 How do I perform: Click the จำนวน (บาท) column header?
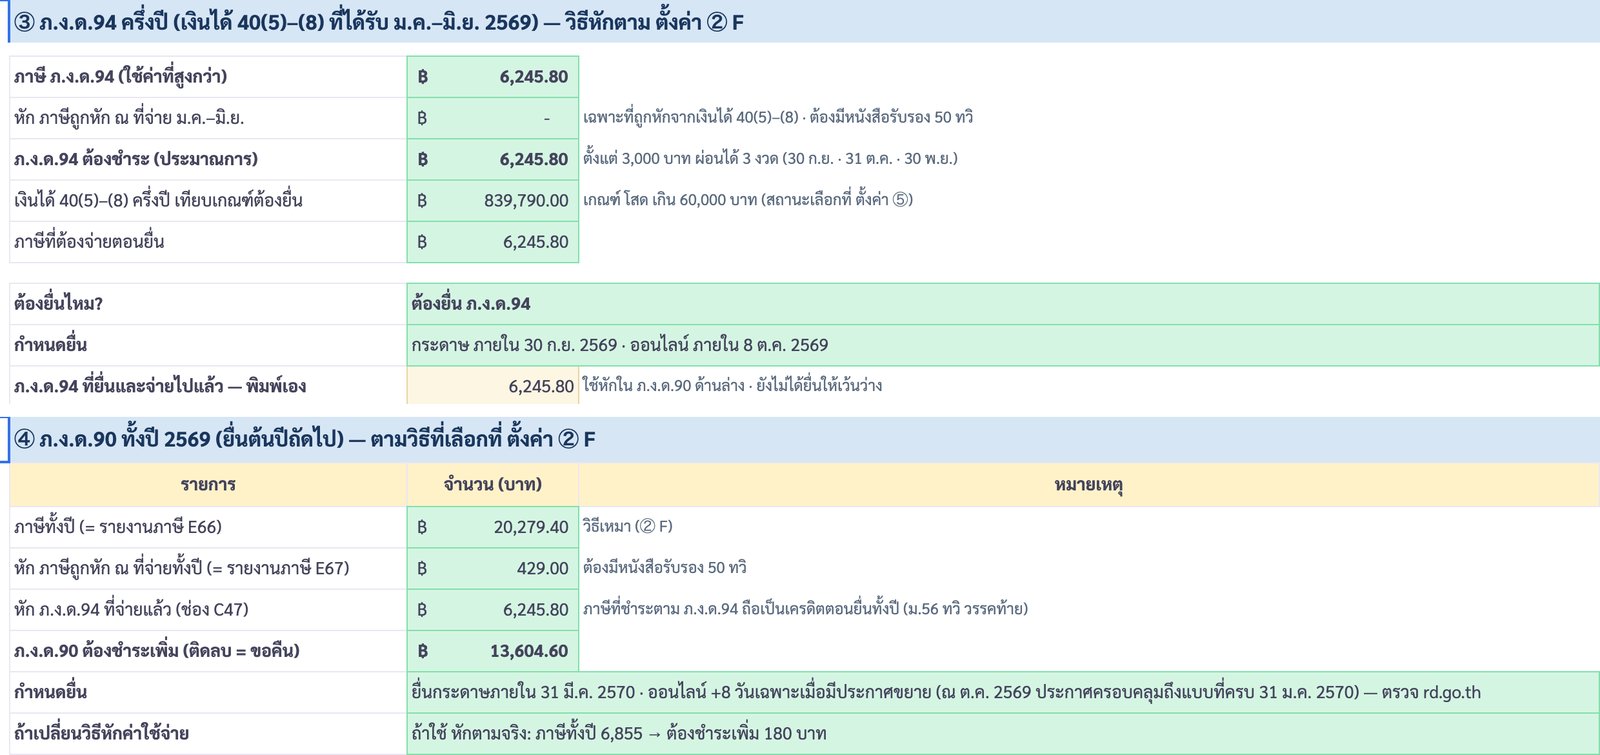coord(493,485)
